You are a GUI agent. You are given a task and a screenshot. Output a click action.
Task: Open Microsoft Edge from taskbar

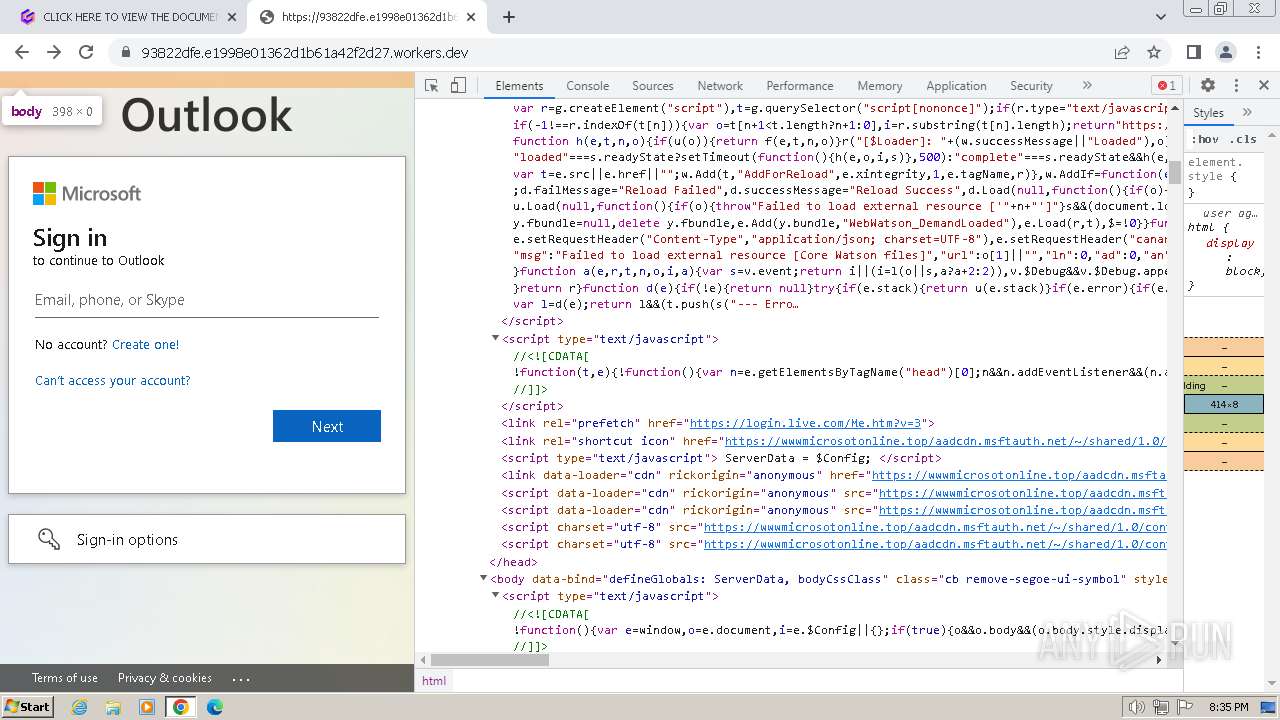[x=214, y=707]
